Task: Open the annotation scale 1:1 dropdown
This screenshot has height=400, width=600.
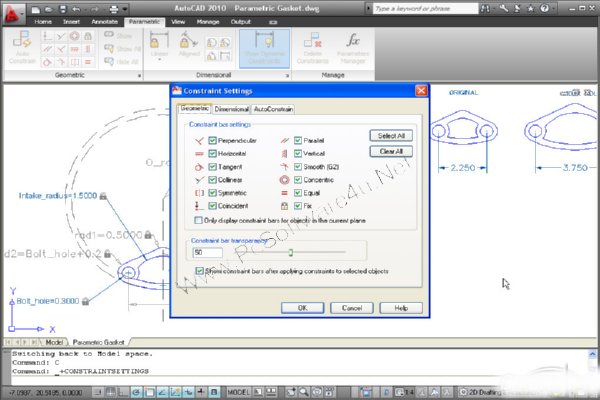Action: [x=405, y=392]
